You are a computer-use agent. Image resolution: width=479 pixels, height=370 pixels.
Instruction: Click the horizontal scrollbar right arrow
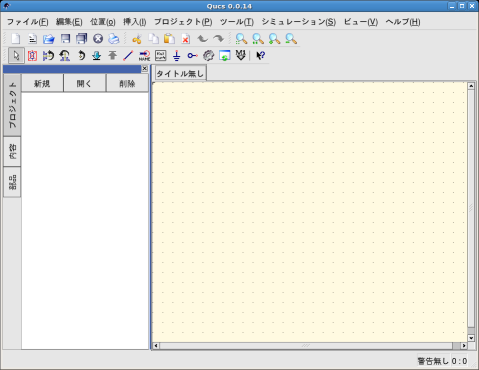pyautogui.click(x=464, y=346)
